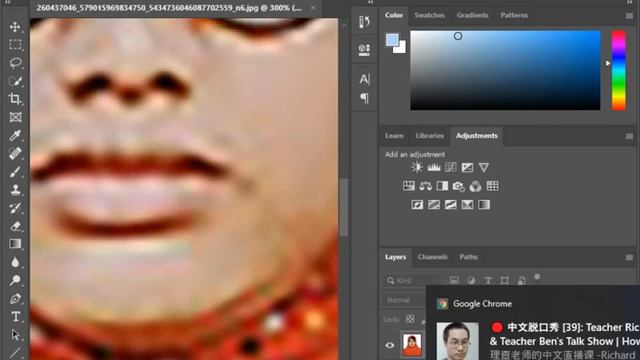Select the Frame tool
640x360 pixels.
[x=15, y=117]
